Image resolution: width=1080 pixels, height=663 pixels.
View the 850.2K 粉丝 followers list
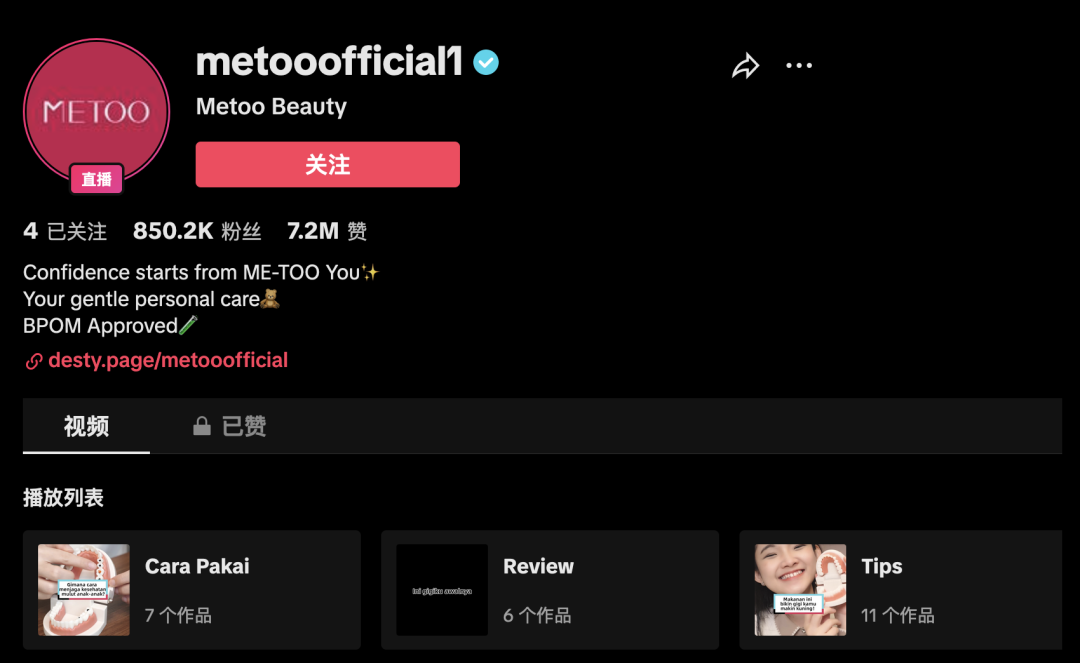click(x=197, y=232)
